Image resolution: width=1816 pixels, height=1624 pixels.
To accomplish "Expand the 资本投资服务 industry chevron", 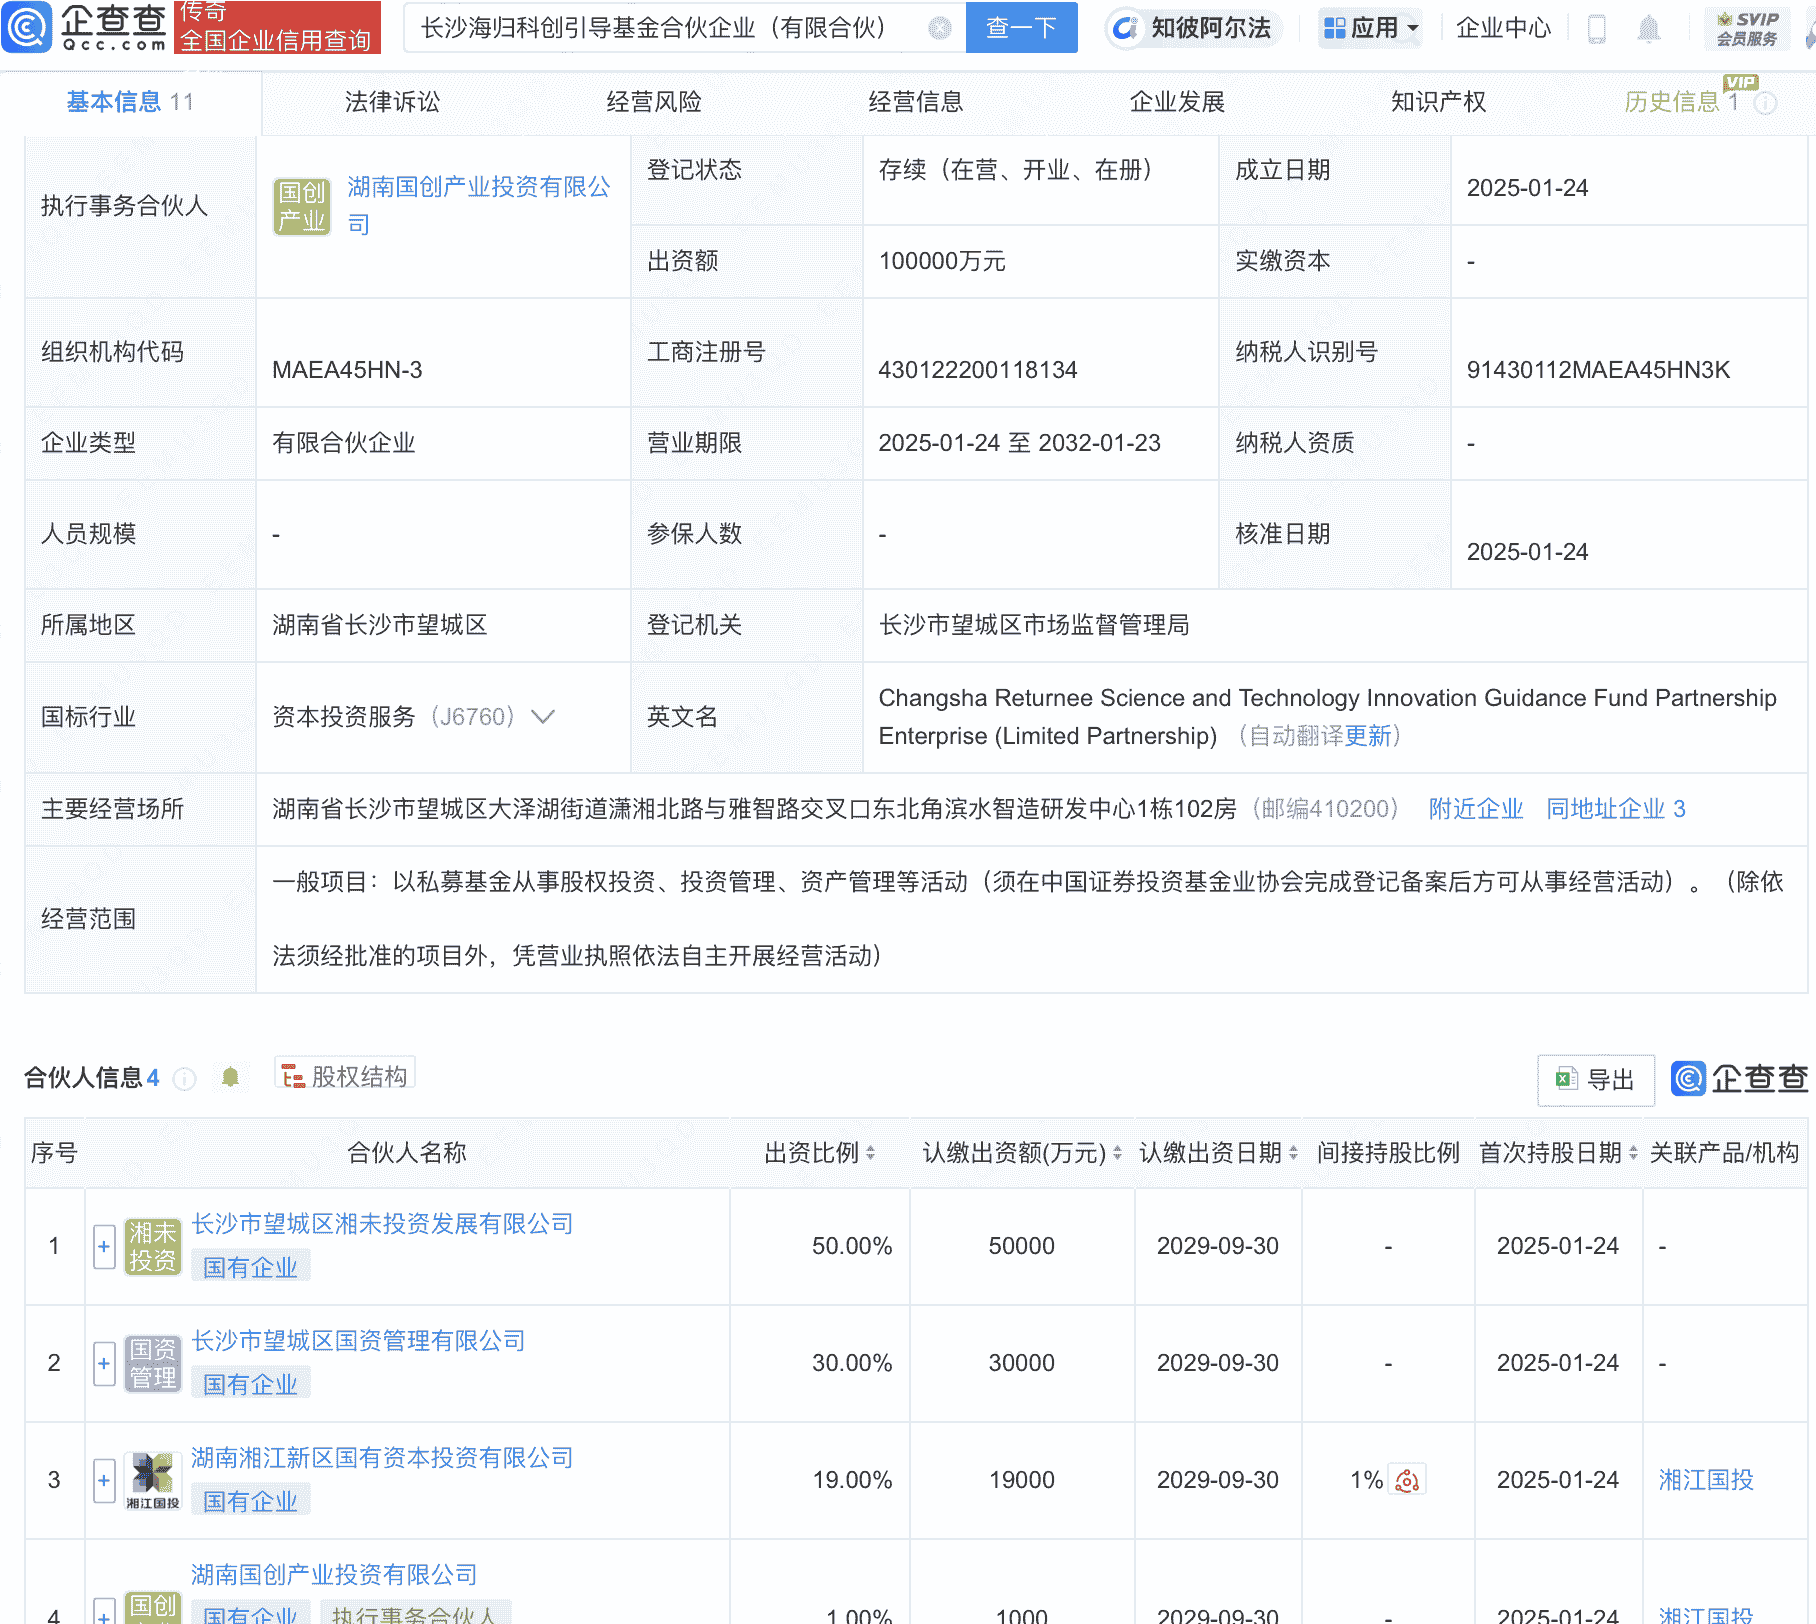I will [542, 717].
